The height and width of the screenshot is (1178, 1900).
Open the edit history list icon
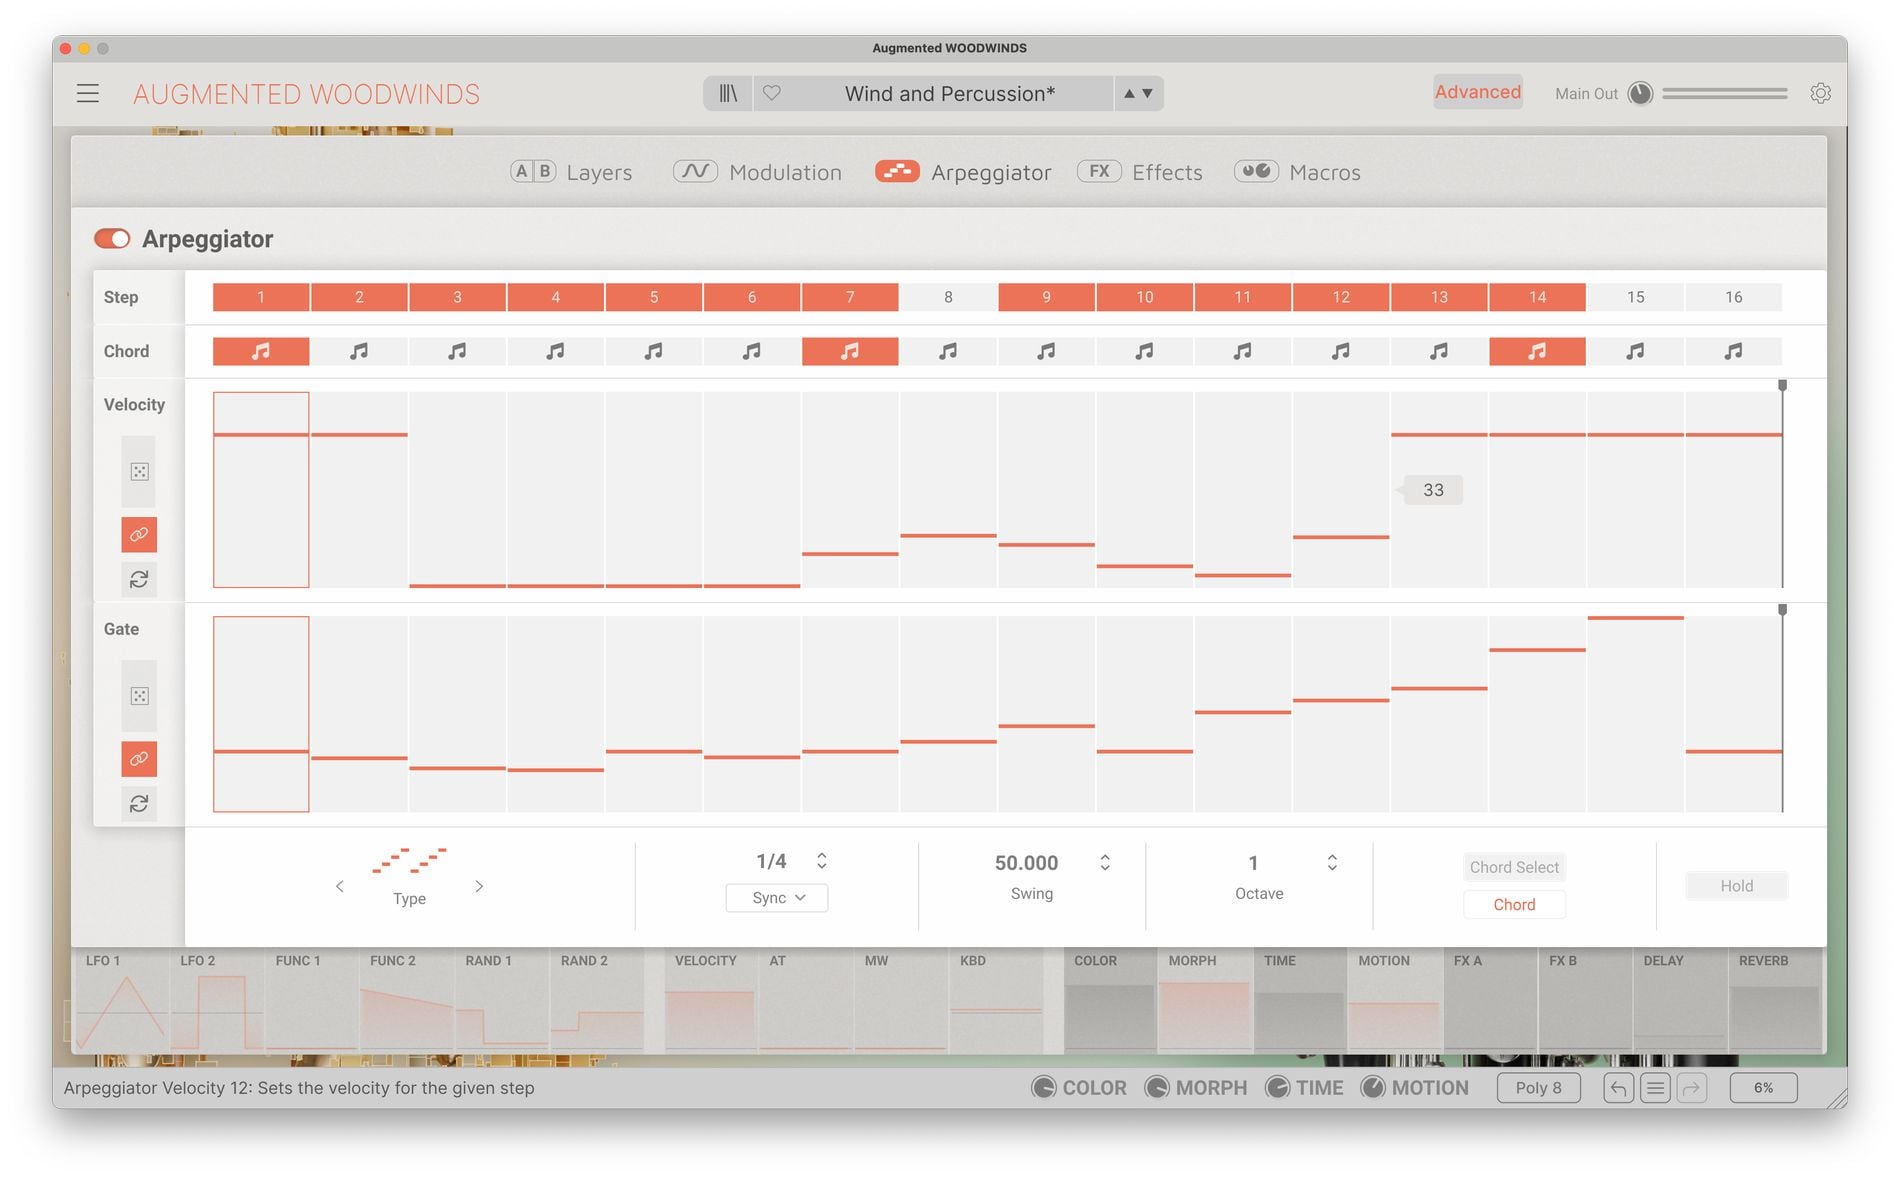pyautogui.click(x=1655, y=1088)
